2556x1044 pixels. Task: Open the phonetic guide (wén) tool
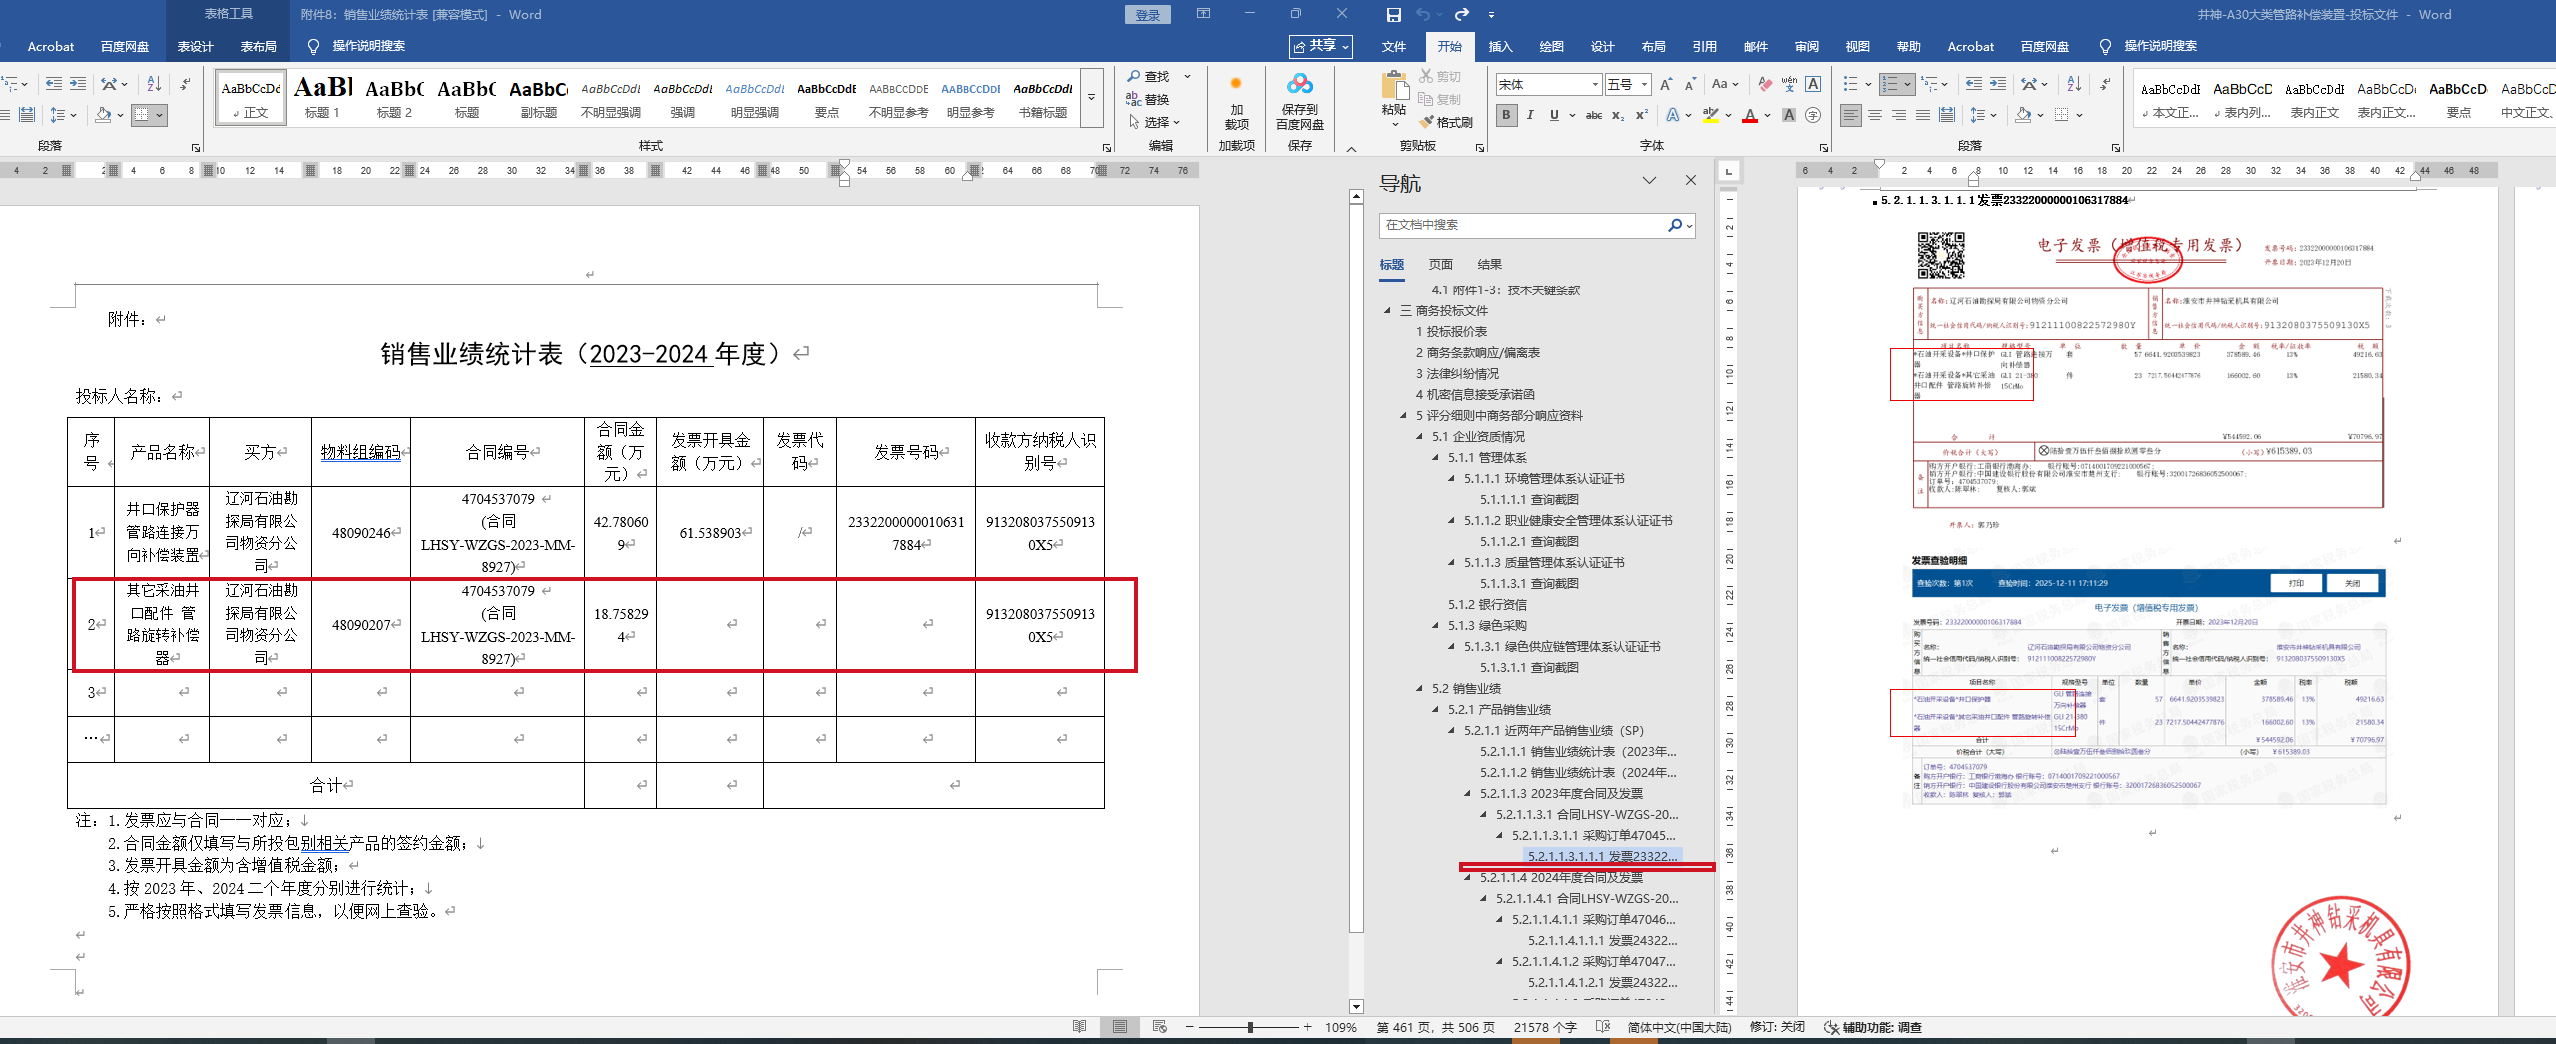[1789, 85]
